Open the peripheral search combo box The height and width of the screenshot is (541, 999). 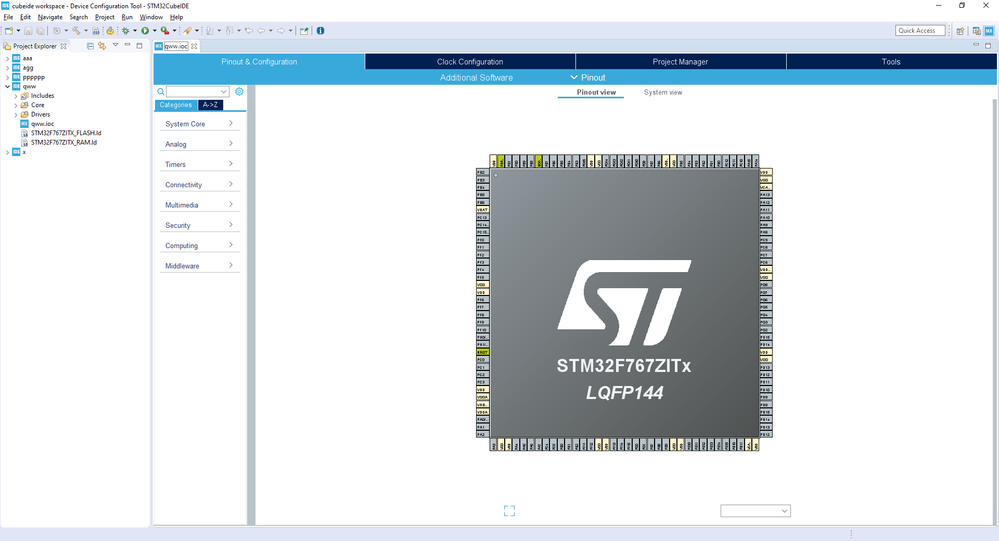(x=198, y=92)
